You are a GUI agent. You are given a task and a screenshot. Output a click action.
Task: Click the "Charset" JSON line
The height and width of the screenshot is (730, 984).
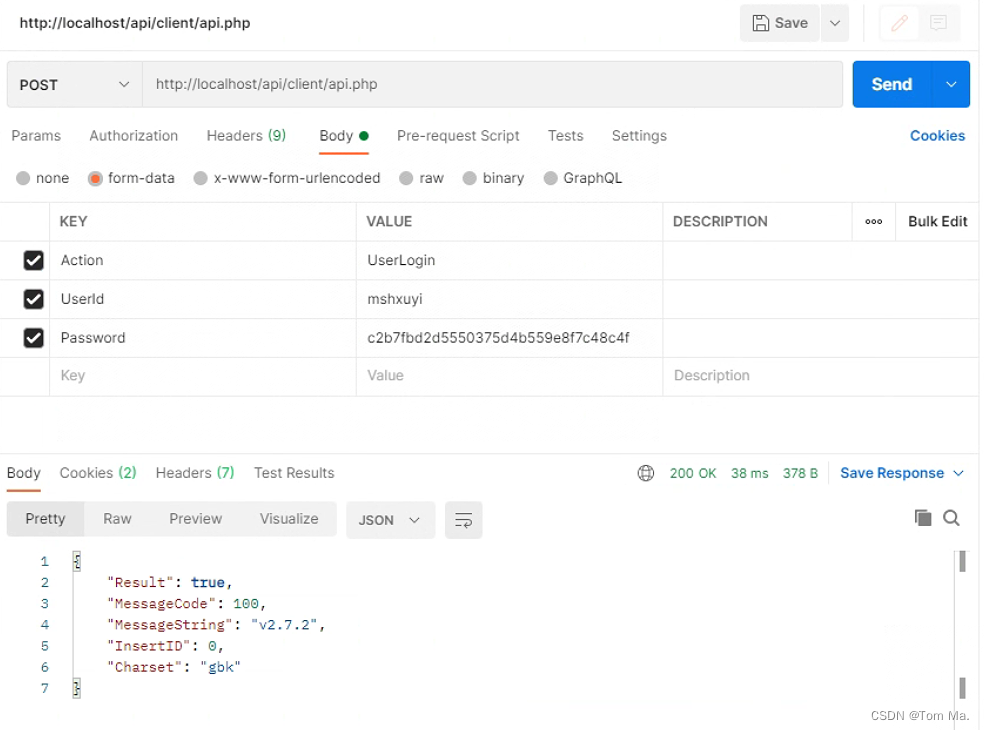pyautogui.click(x=174, y=667)
